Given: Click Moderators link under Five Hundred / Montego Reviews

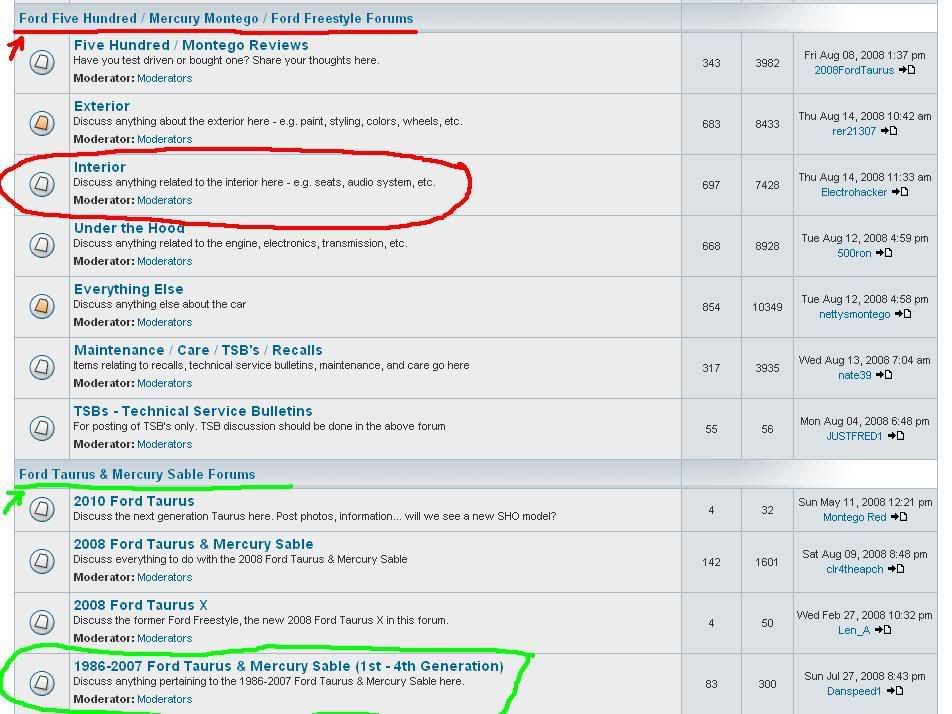Looking at the screenshot, I should [x=165, y=78].
